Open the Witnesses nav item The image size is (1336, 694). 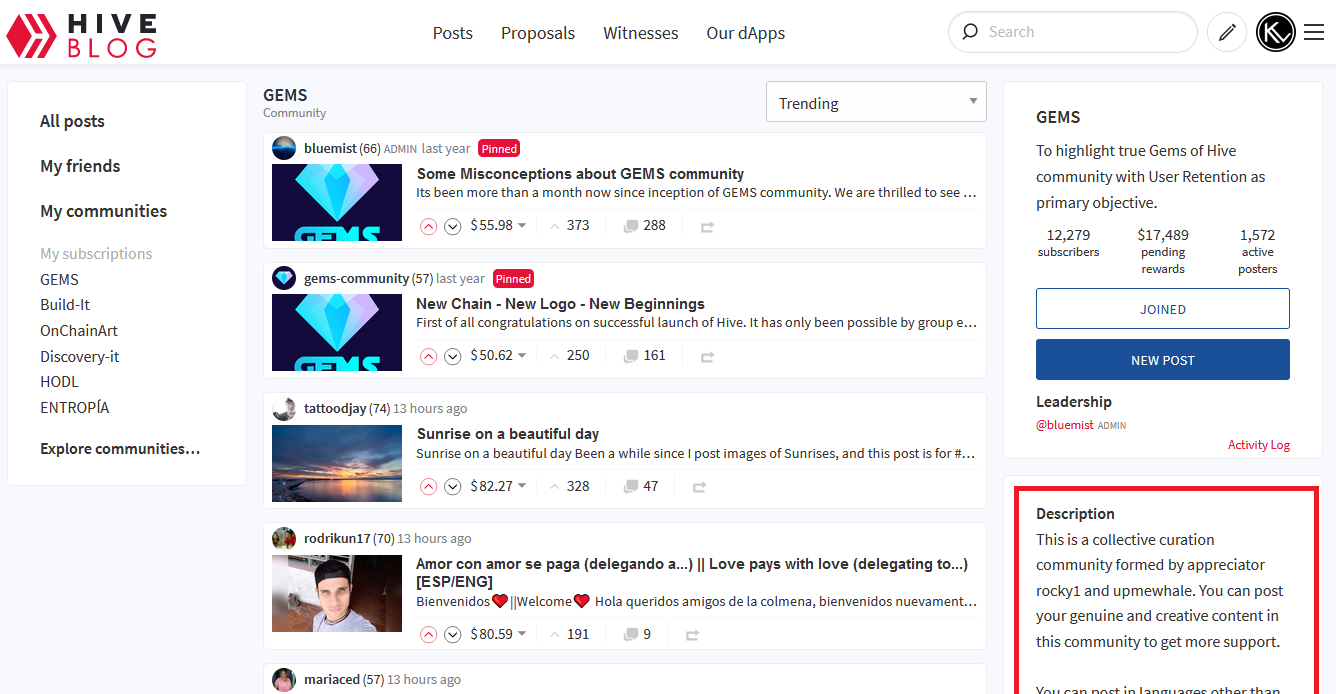641,33
